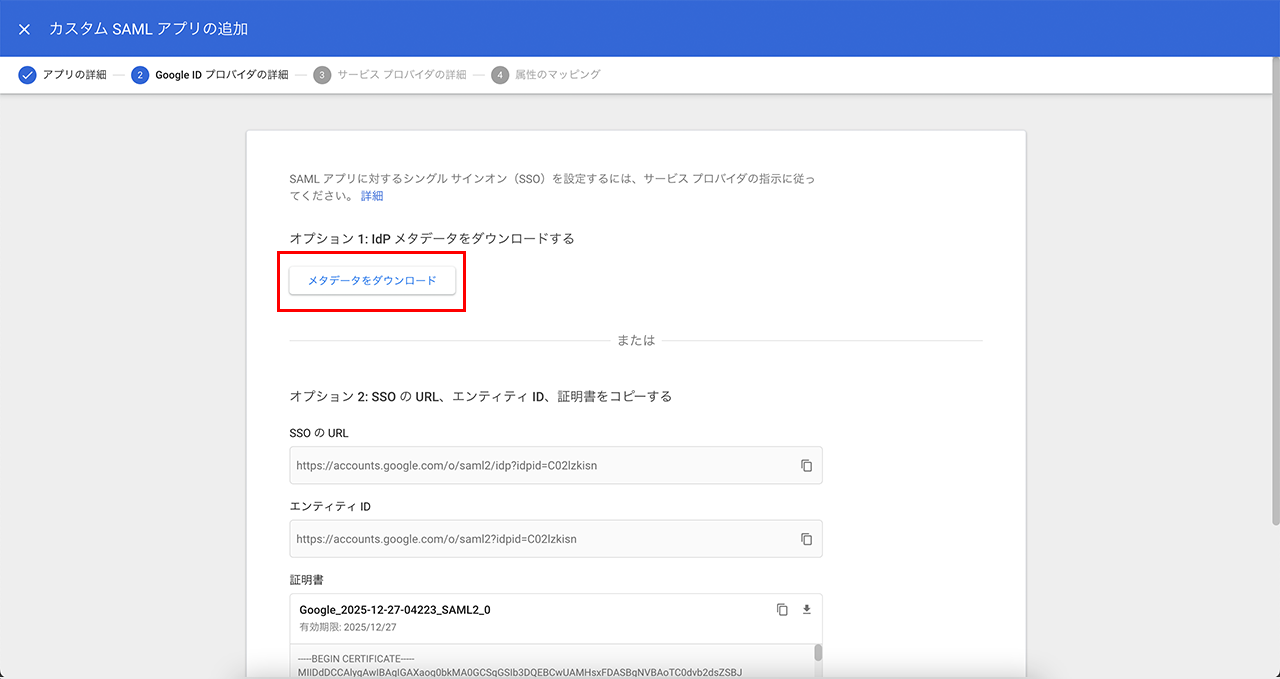Copy the certificate using its copy icon
The height and width of the screenshot is (679, 1280).
[x=782, y=610]
